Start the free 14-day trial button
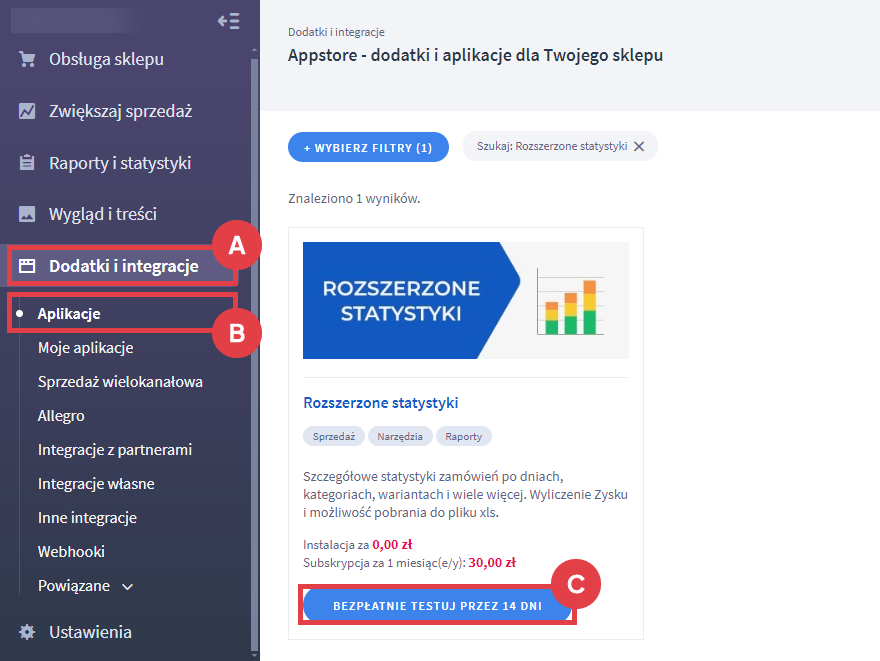This screenshot has height=661, width=880. pyautogui.click(x=438, y=607)
